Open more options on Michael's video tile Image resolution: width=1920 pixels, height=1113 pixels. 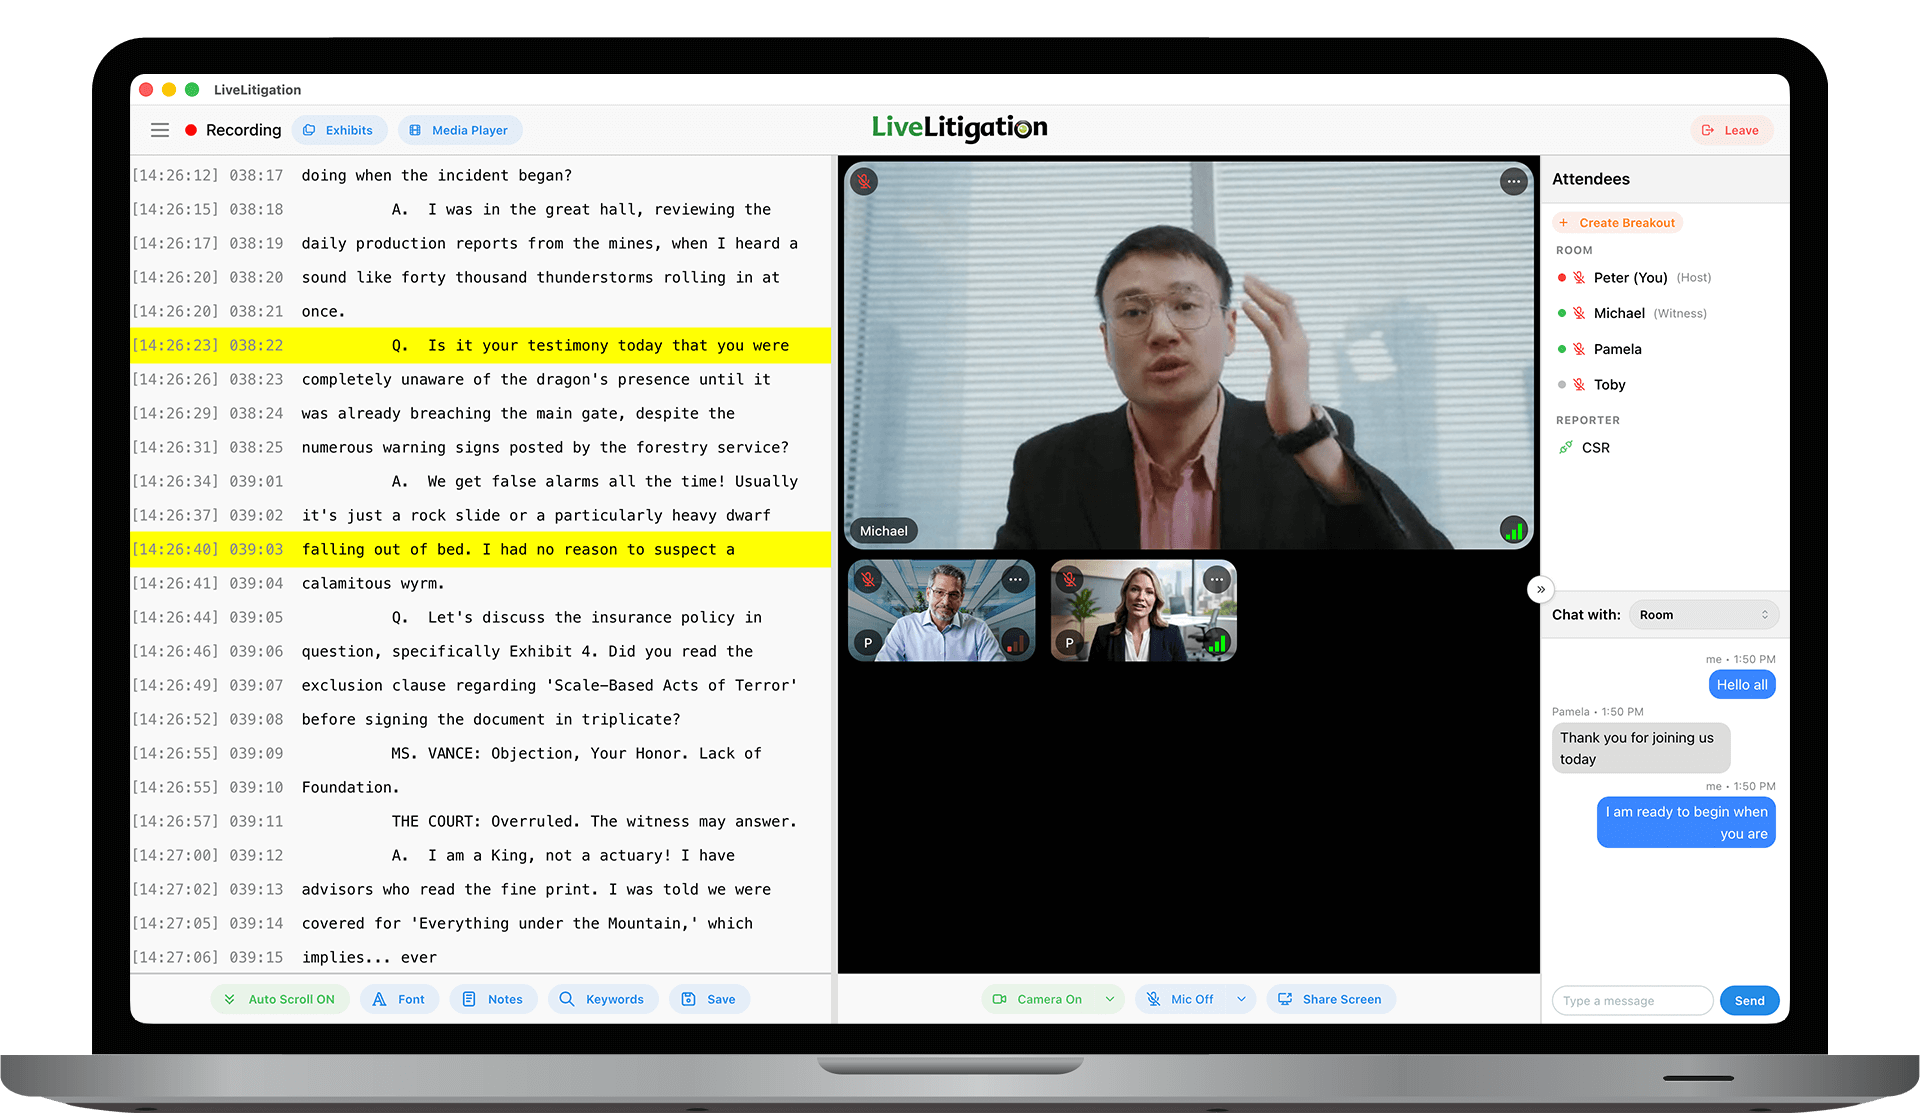pos(1513,181)
